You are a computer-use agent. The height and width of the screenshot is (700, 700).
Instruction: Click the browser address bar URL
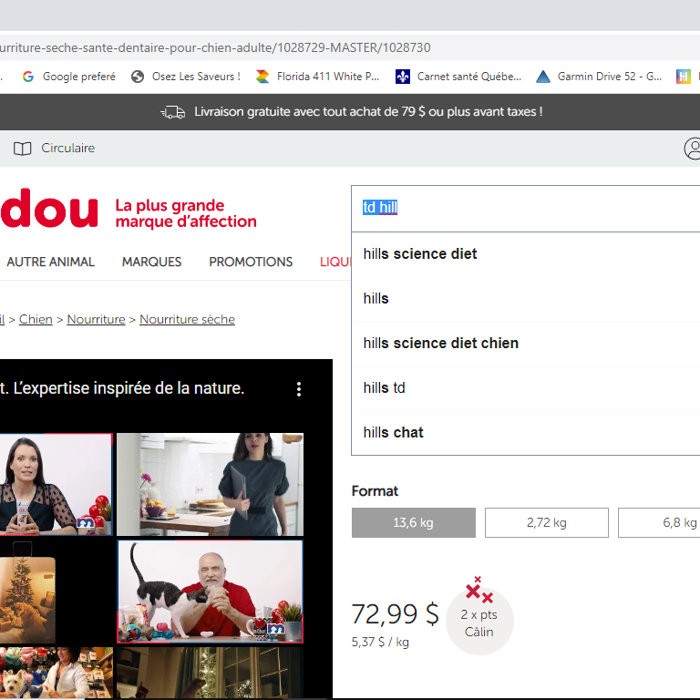(215, 48)
